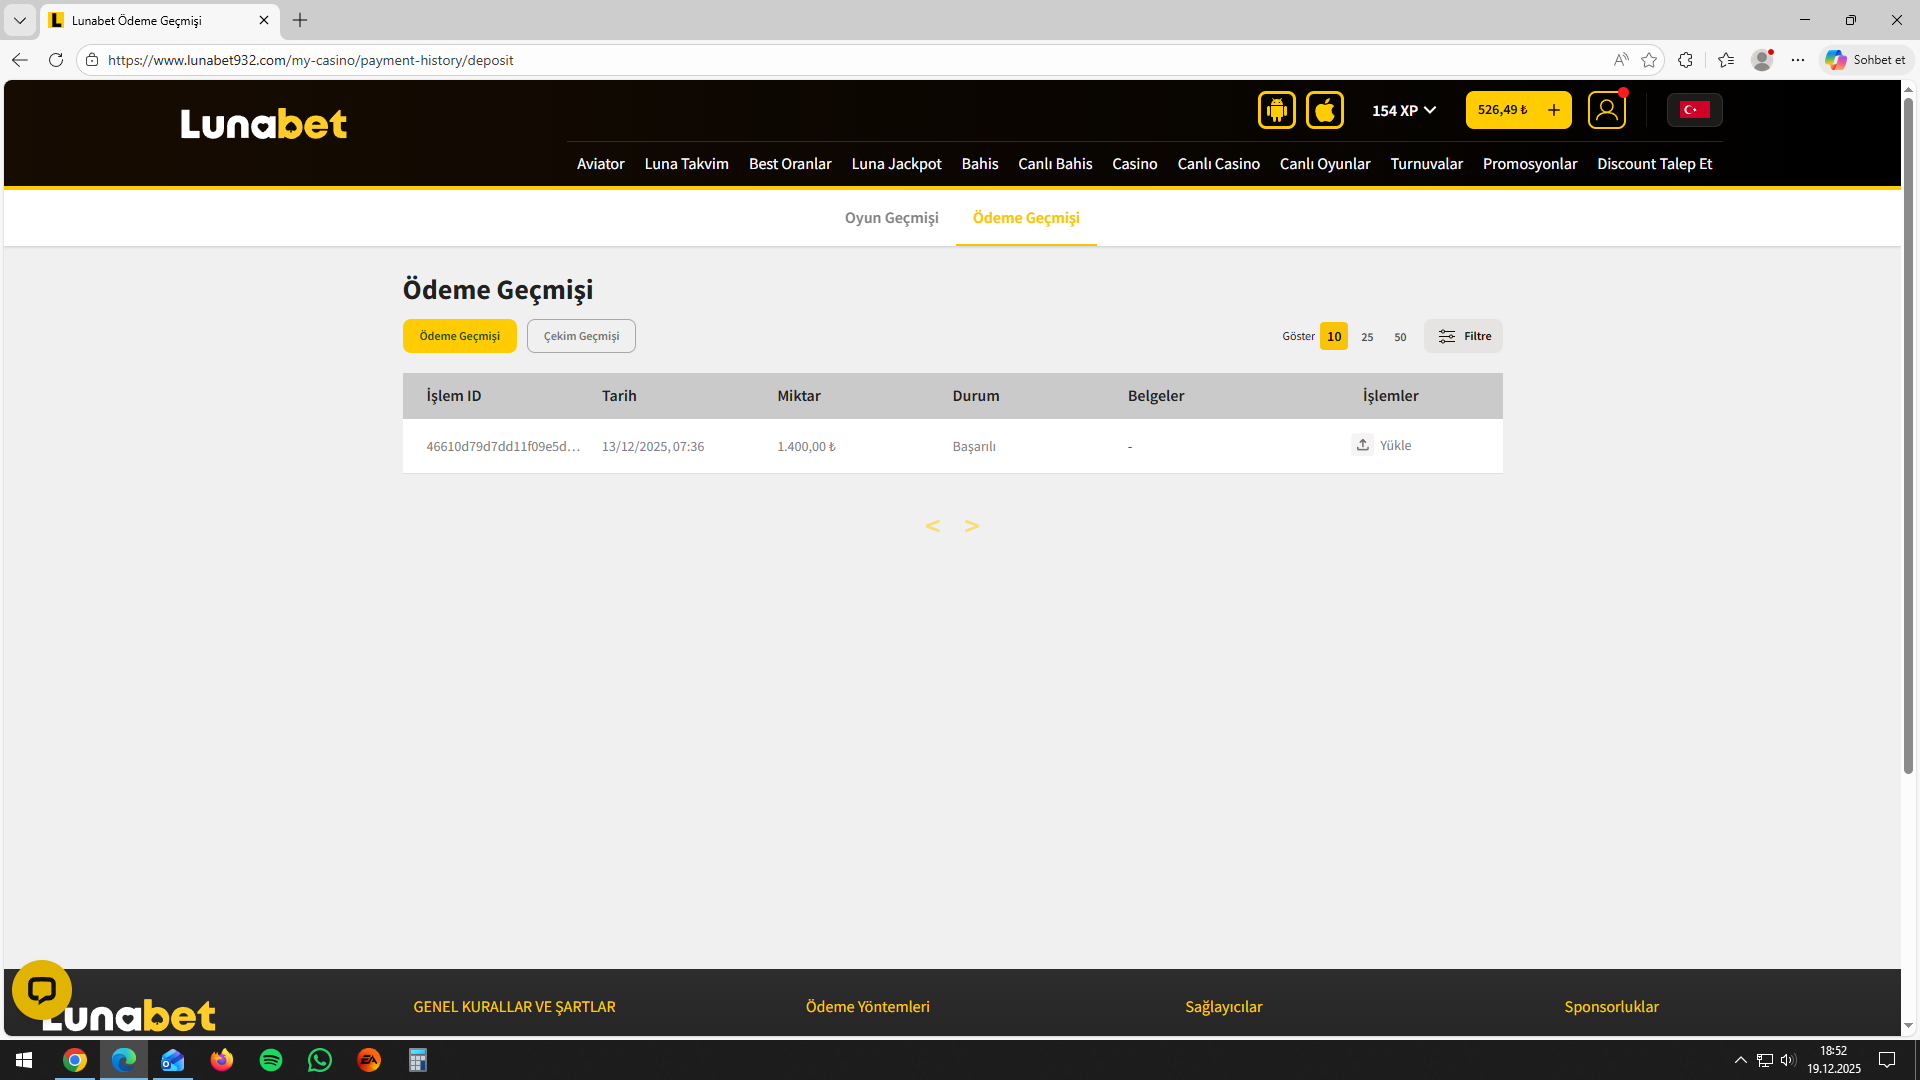
Task: Open Google Chrome from the taskbar
Action: click(75, 1060)
